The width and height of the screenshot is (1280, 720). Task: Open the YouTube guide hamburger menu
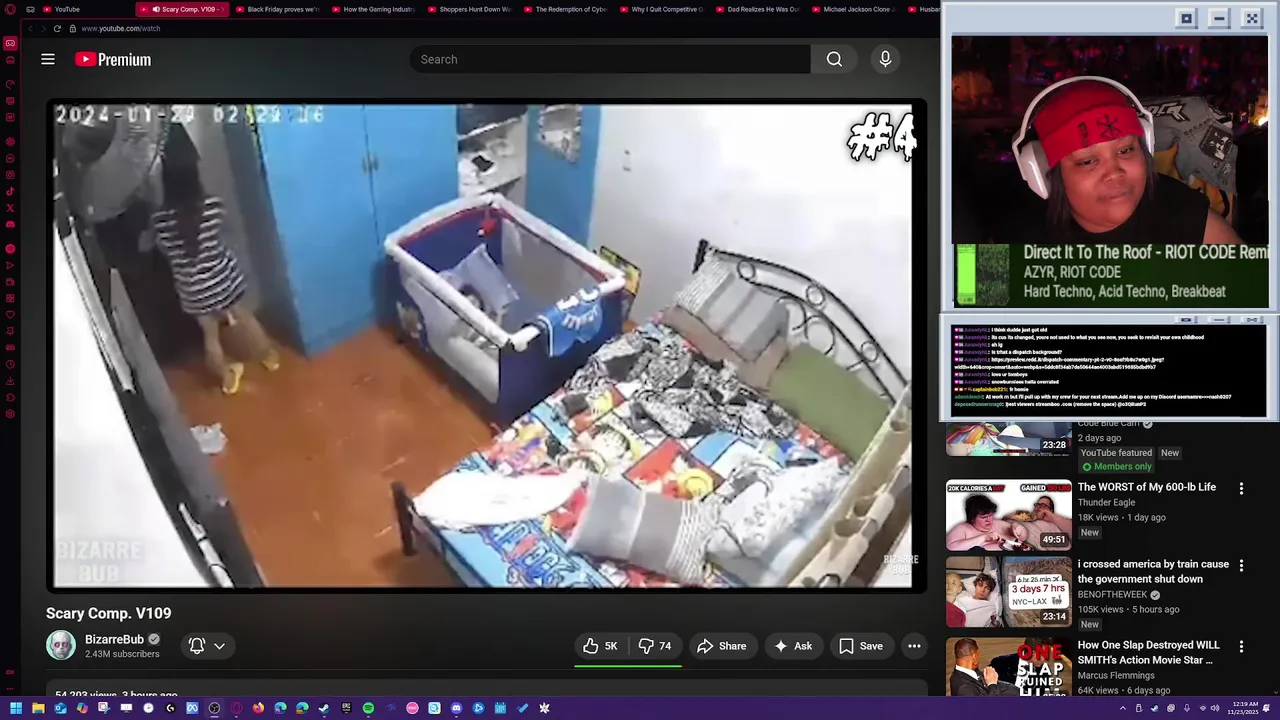coord(47,59)
